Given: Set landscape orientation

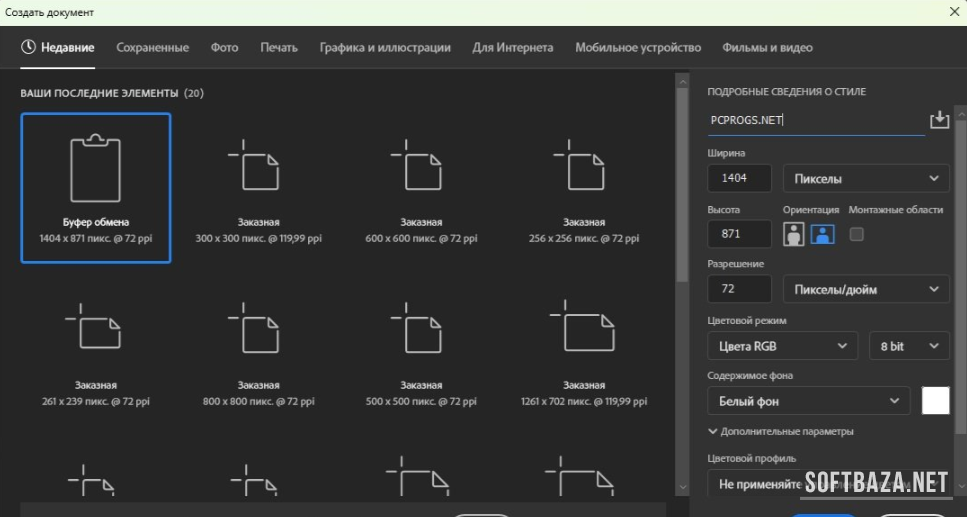Looking at the screenshot, I should tap(822, 234).
